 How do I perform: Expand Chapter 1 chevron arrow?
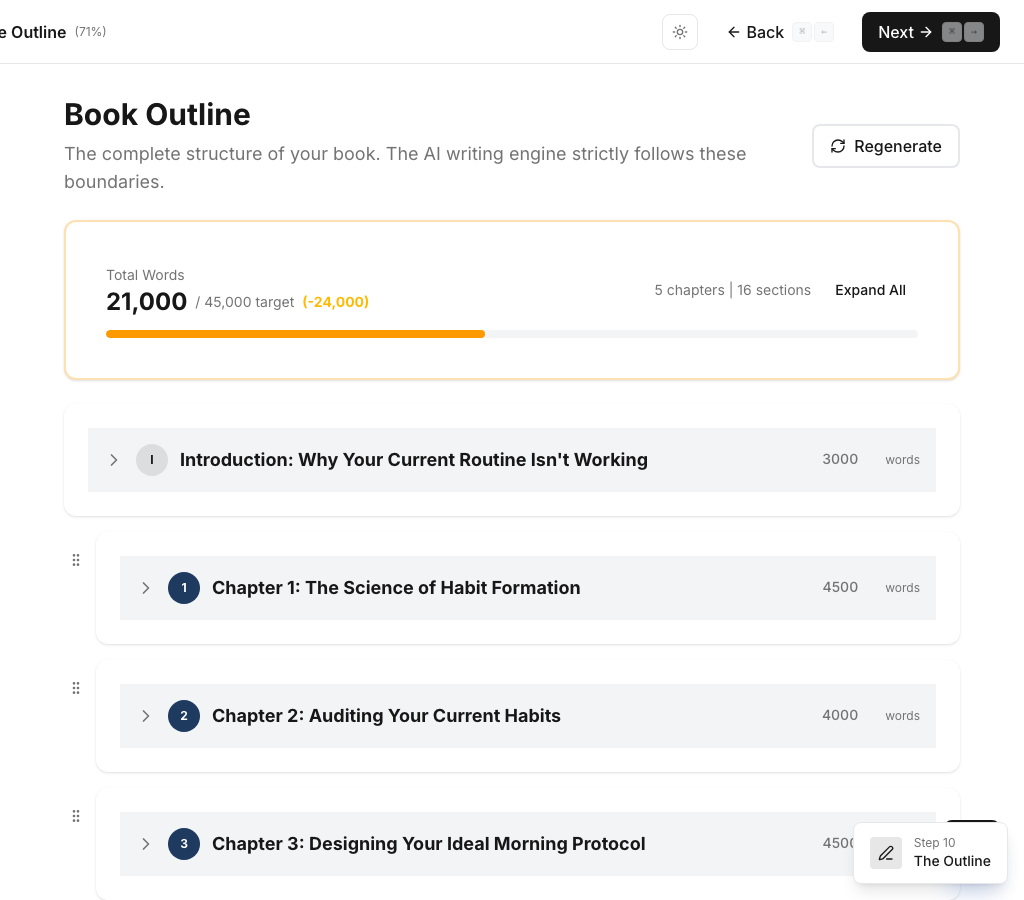(146, 588)
